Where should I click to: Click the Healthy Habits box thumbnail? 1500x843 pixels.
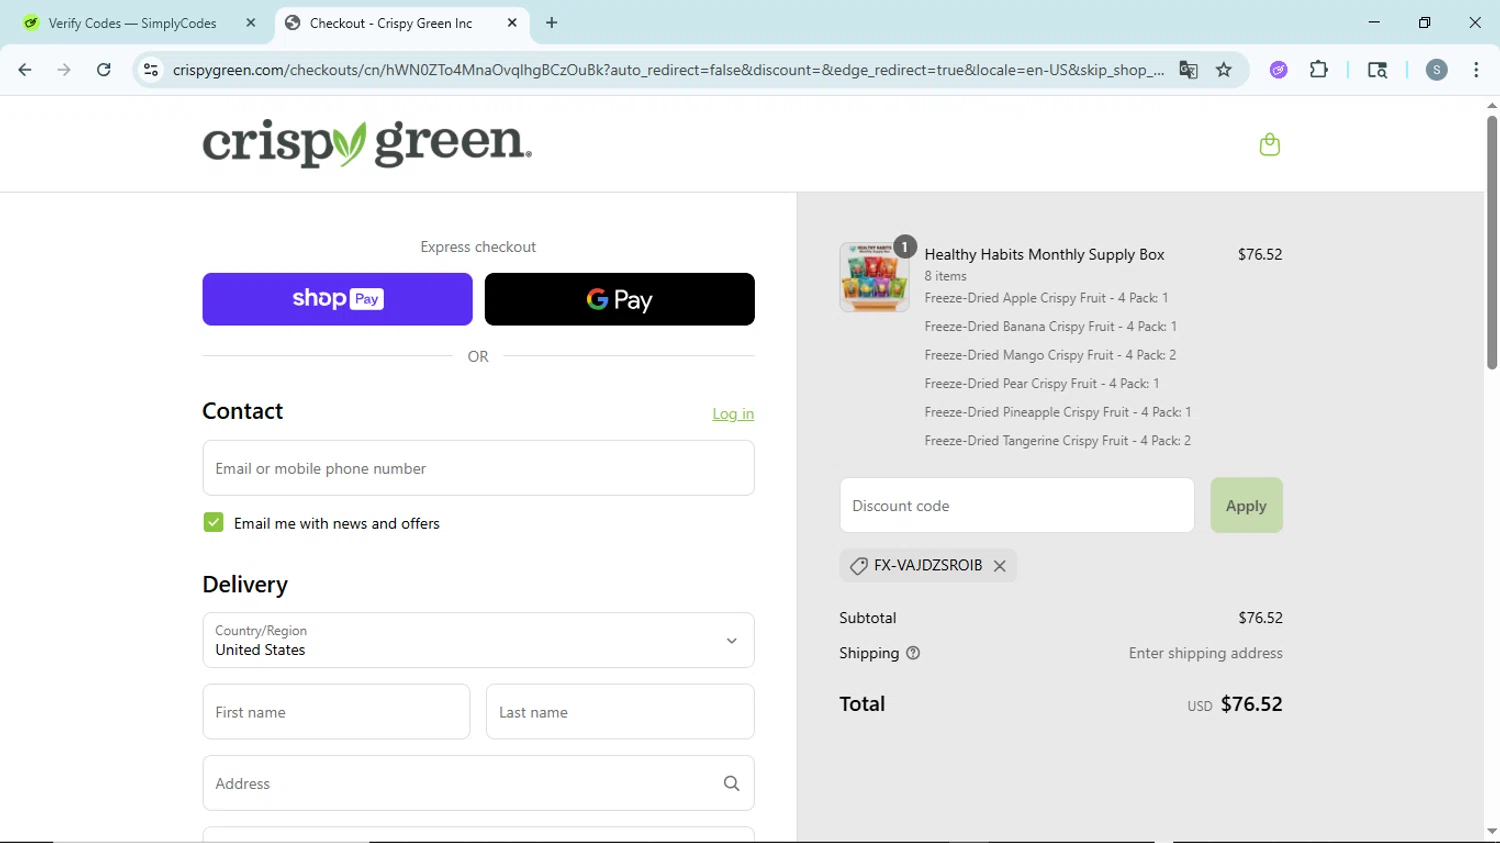[x=874, y=277]
